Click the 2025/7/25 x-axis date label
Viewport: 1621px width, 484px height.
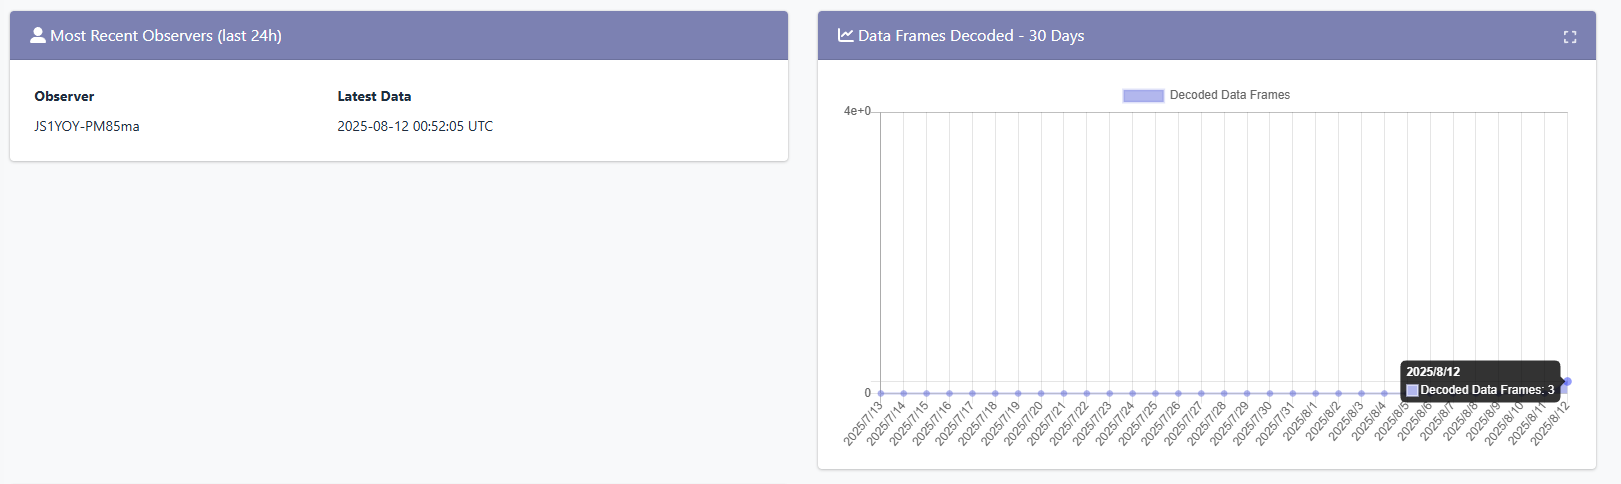click(1137, 423)
